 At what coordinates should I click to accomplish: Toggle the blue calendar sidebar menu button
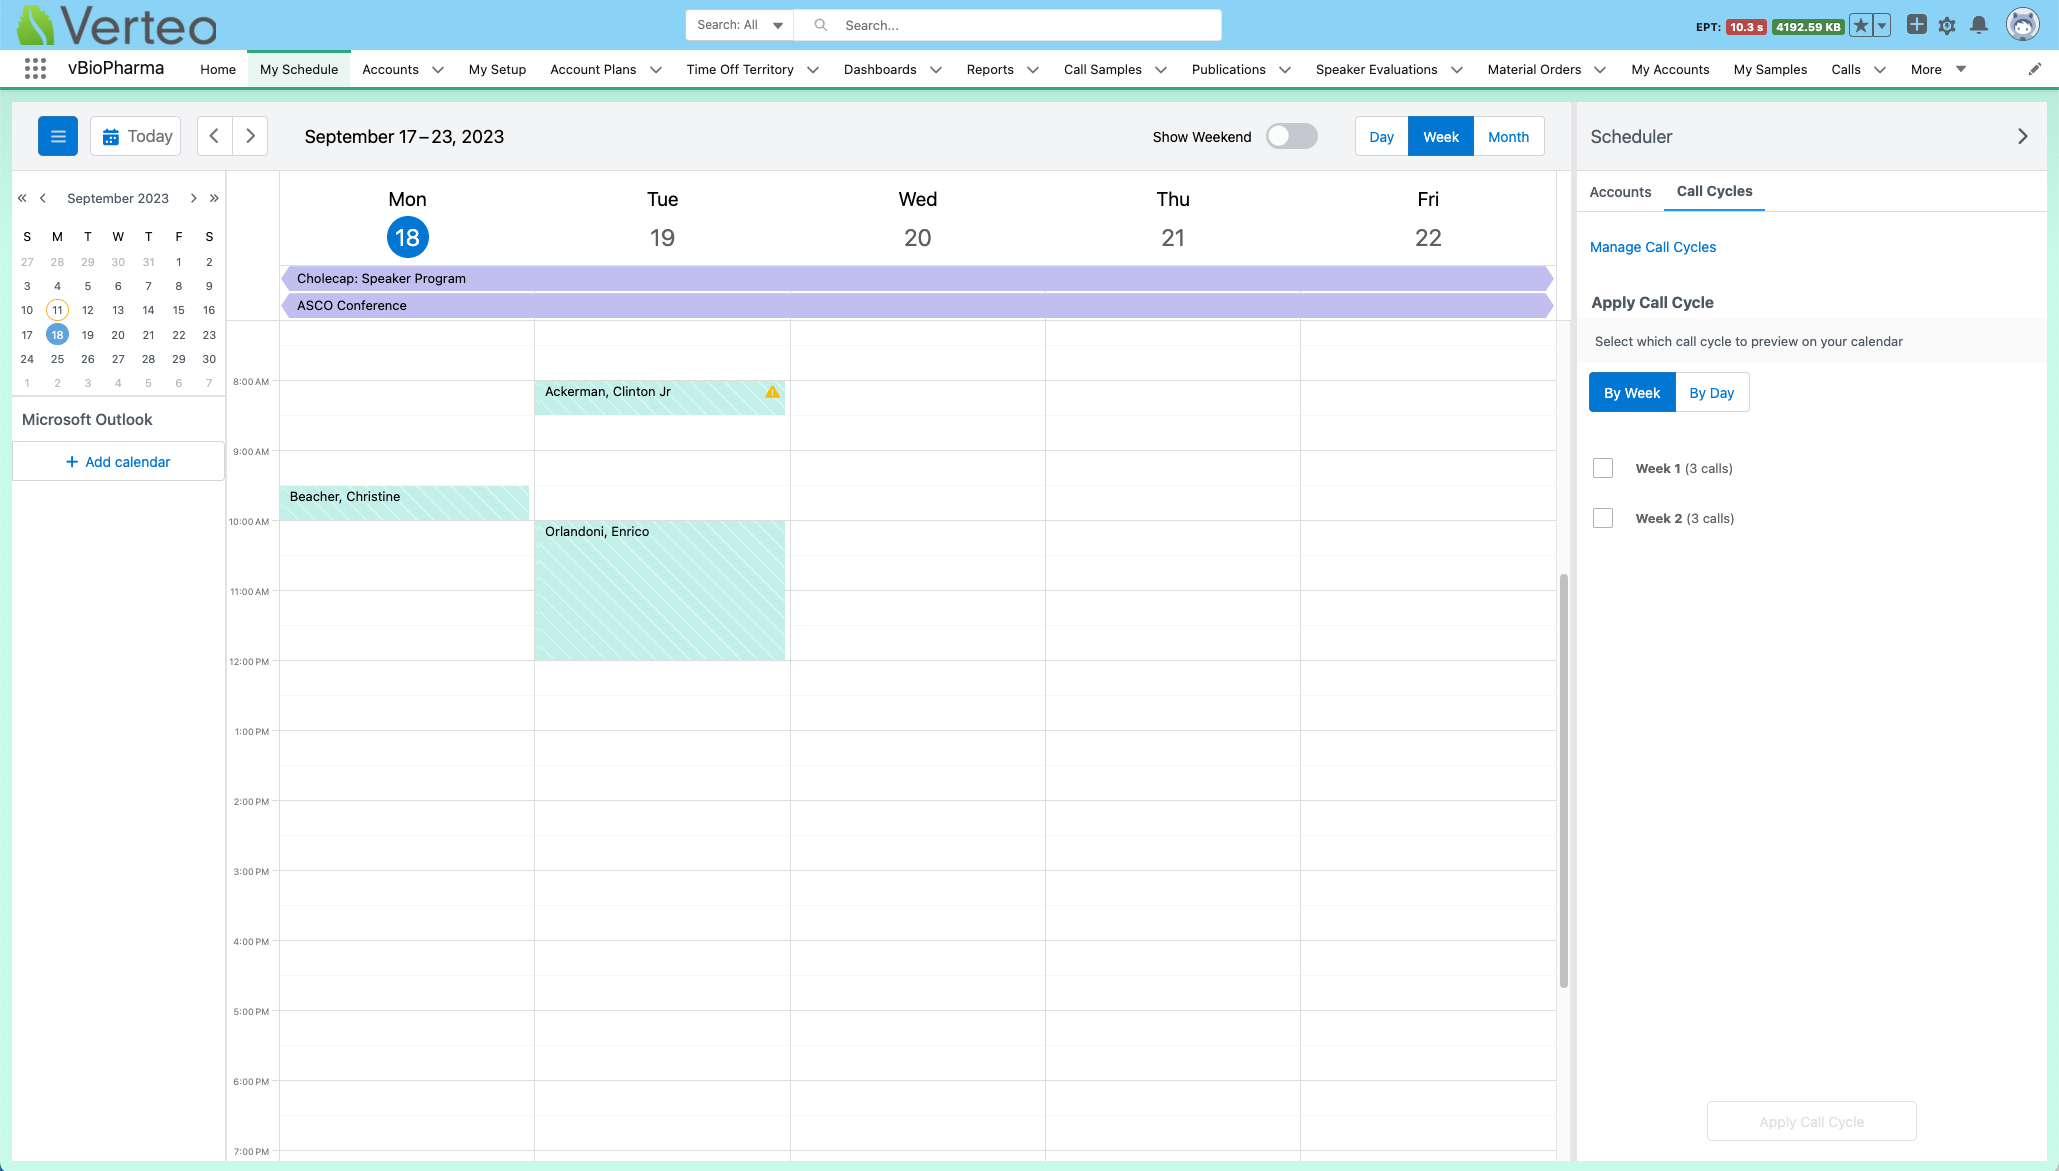(x=58, y=136)
